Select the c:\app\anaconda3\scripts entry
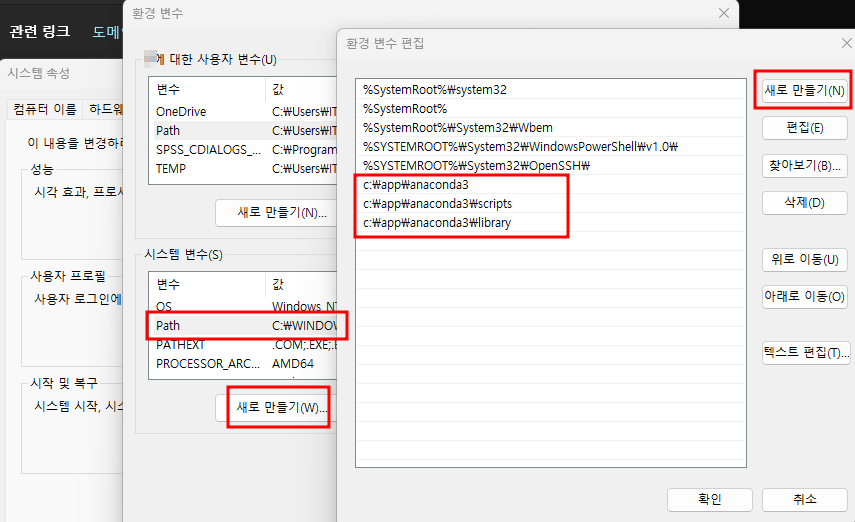The image size is (855, 522). (551, 204)
